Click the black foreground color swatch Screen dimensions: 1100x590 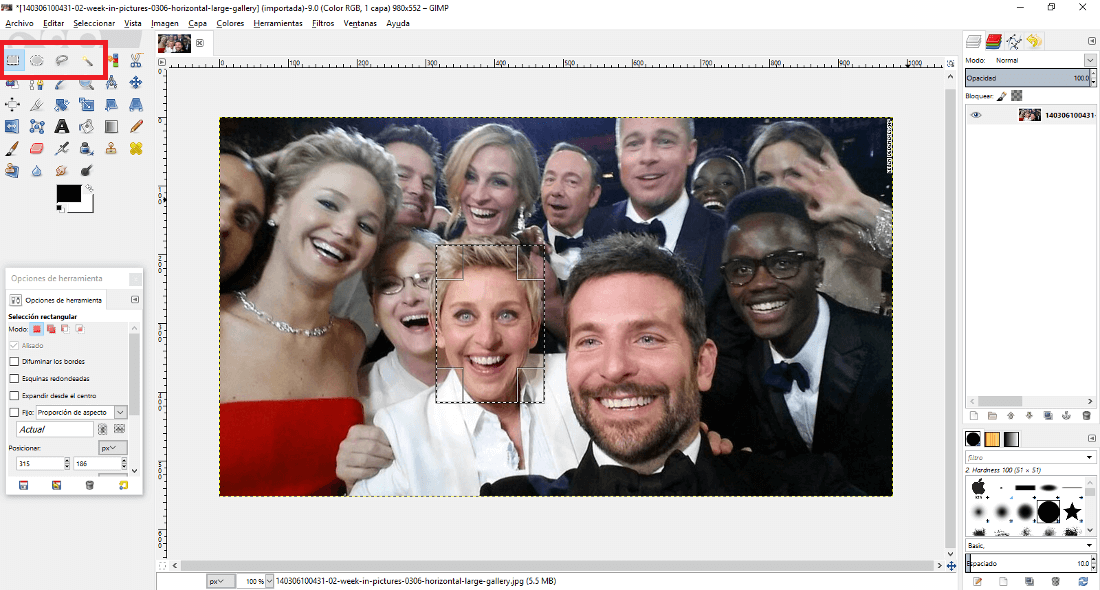tap(68, 194)
